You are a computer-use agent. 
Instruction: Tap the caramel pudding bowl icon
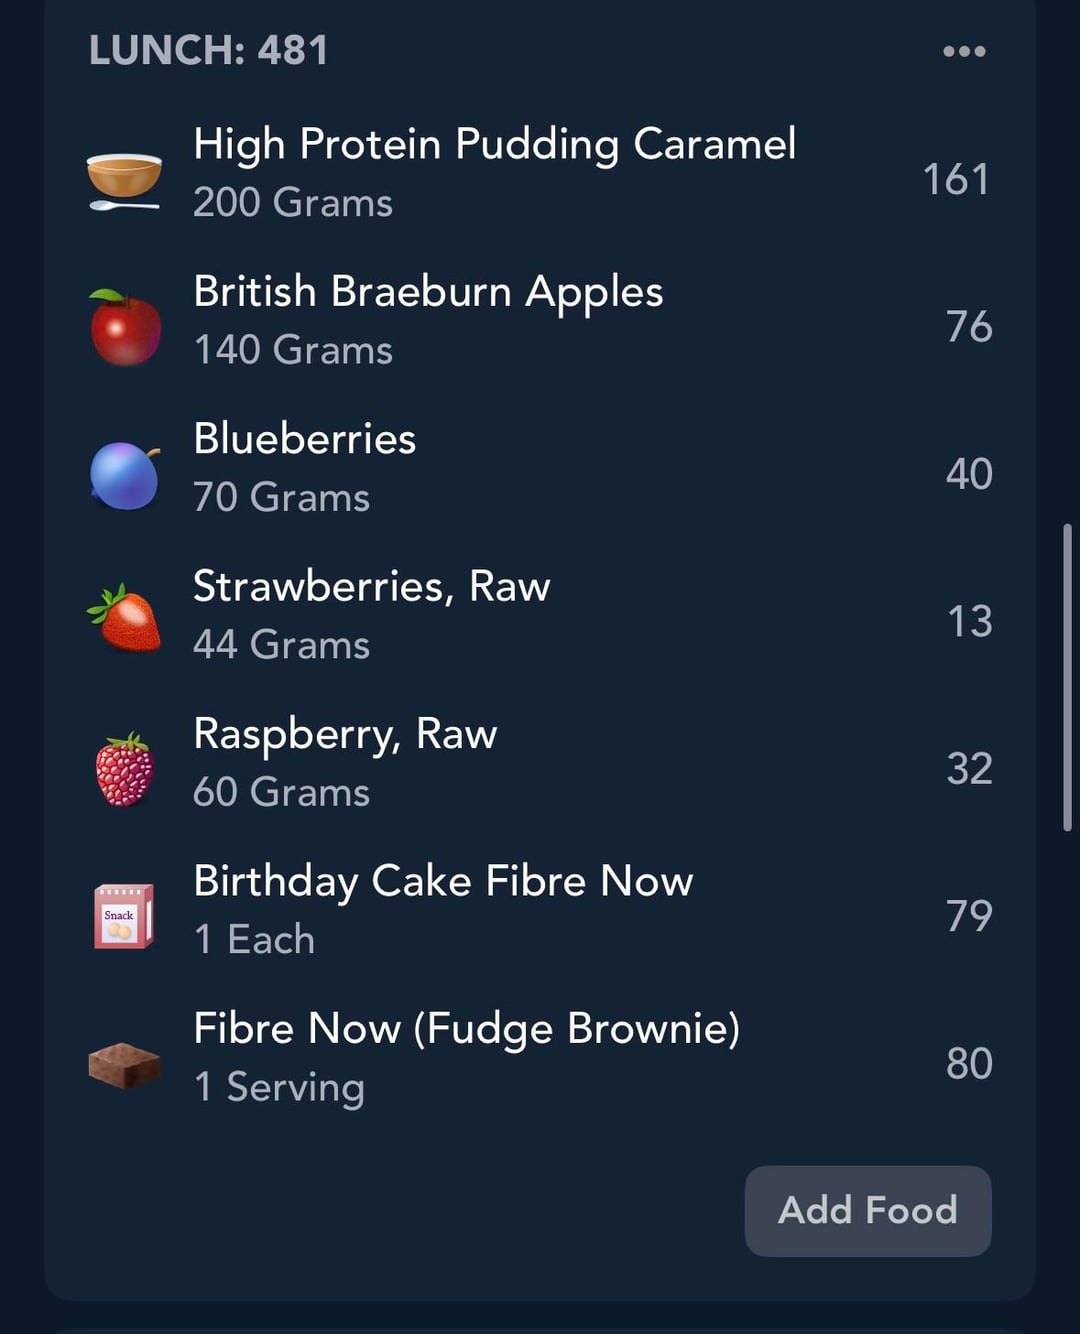pos(124,180)
